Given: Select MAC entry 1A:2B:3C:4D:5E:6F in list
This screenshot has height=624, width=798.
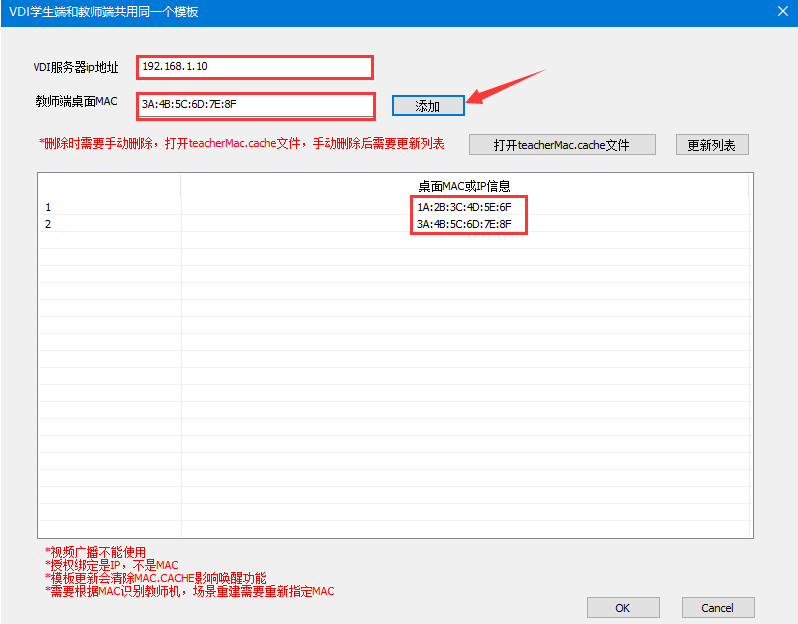Looking at the screenshot, I should 464,207.
